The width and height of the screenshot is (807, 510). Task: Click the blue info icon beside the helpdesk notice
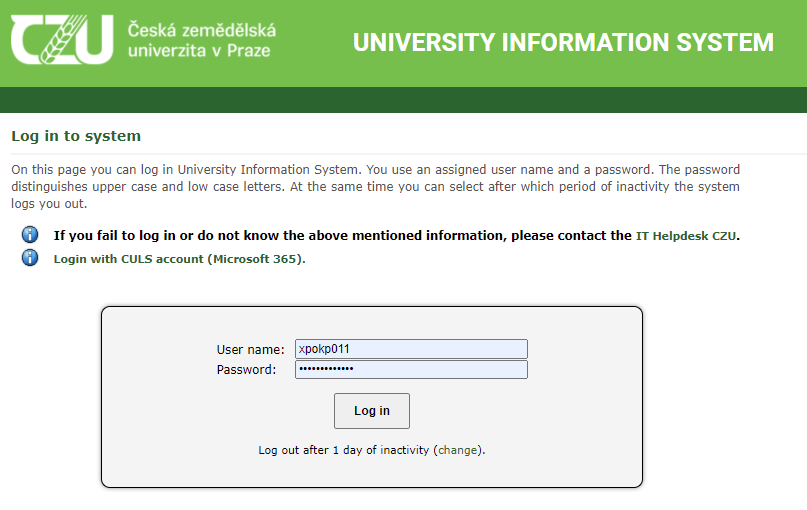coord(30,235)
